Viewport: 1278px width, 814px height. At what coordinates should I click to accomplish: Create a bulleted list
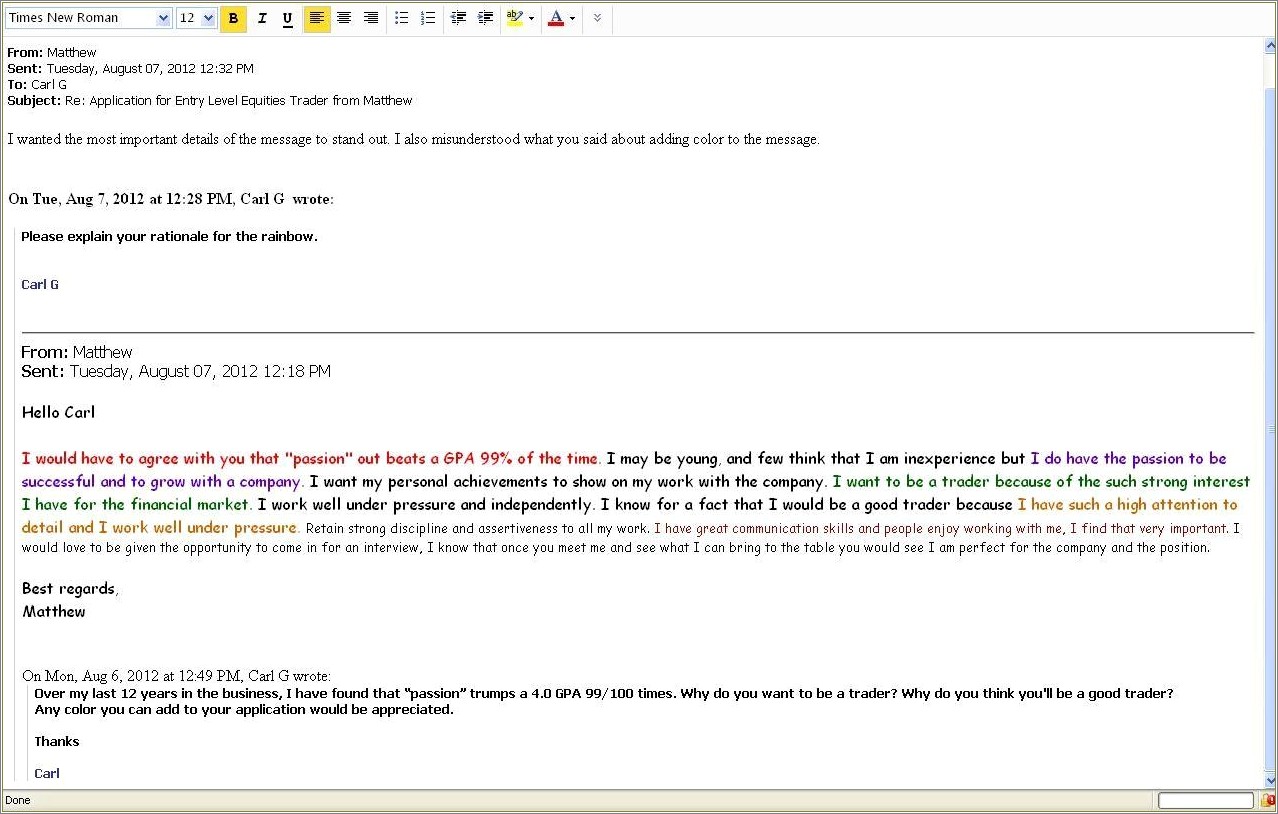tap(401, 18)
